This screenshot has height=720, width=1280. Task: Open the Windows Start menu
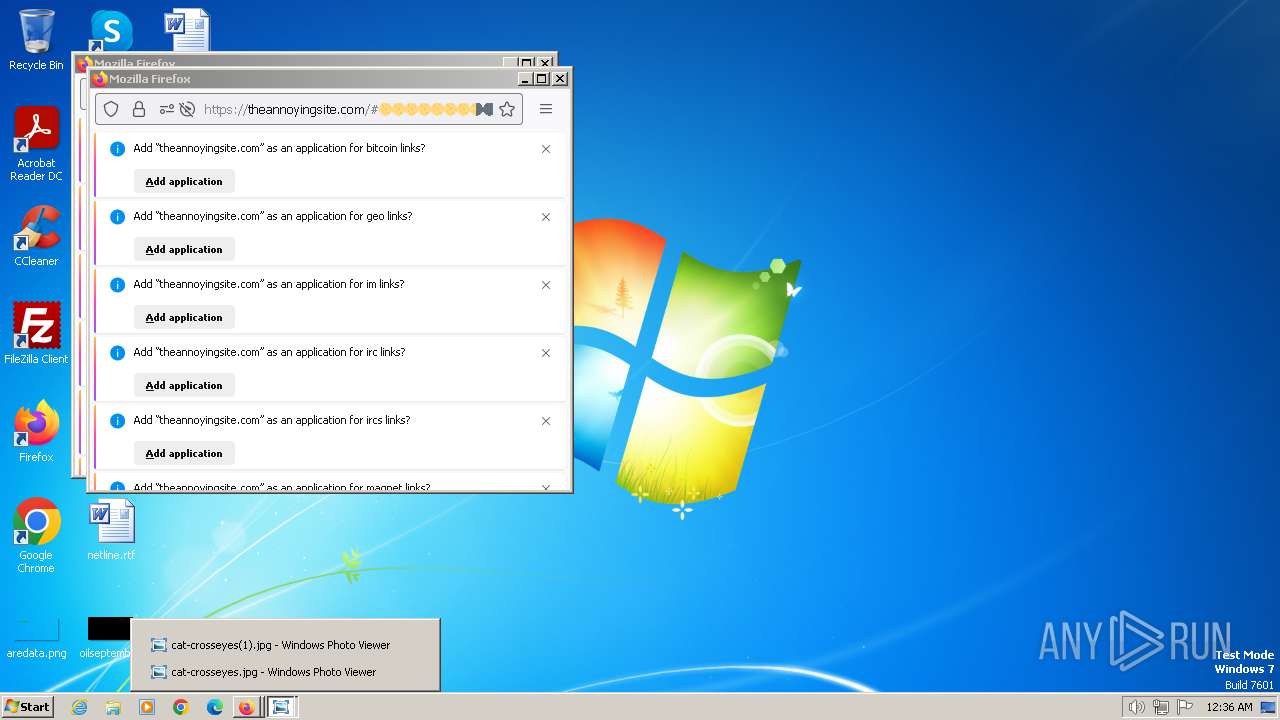coord(27,707)
